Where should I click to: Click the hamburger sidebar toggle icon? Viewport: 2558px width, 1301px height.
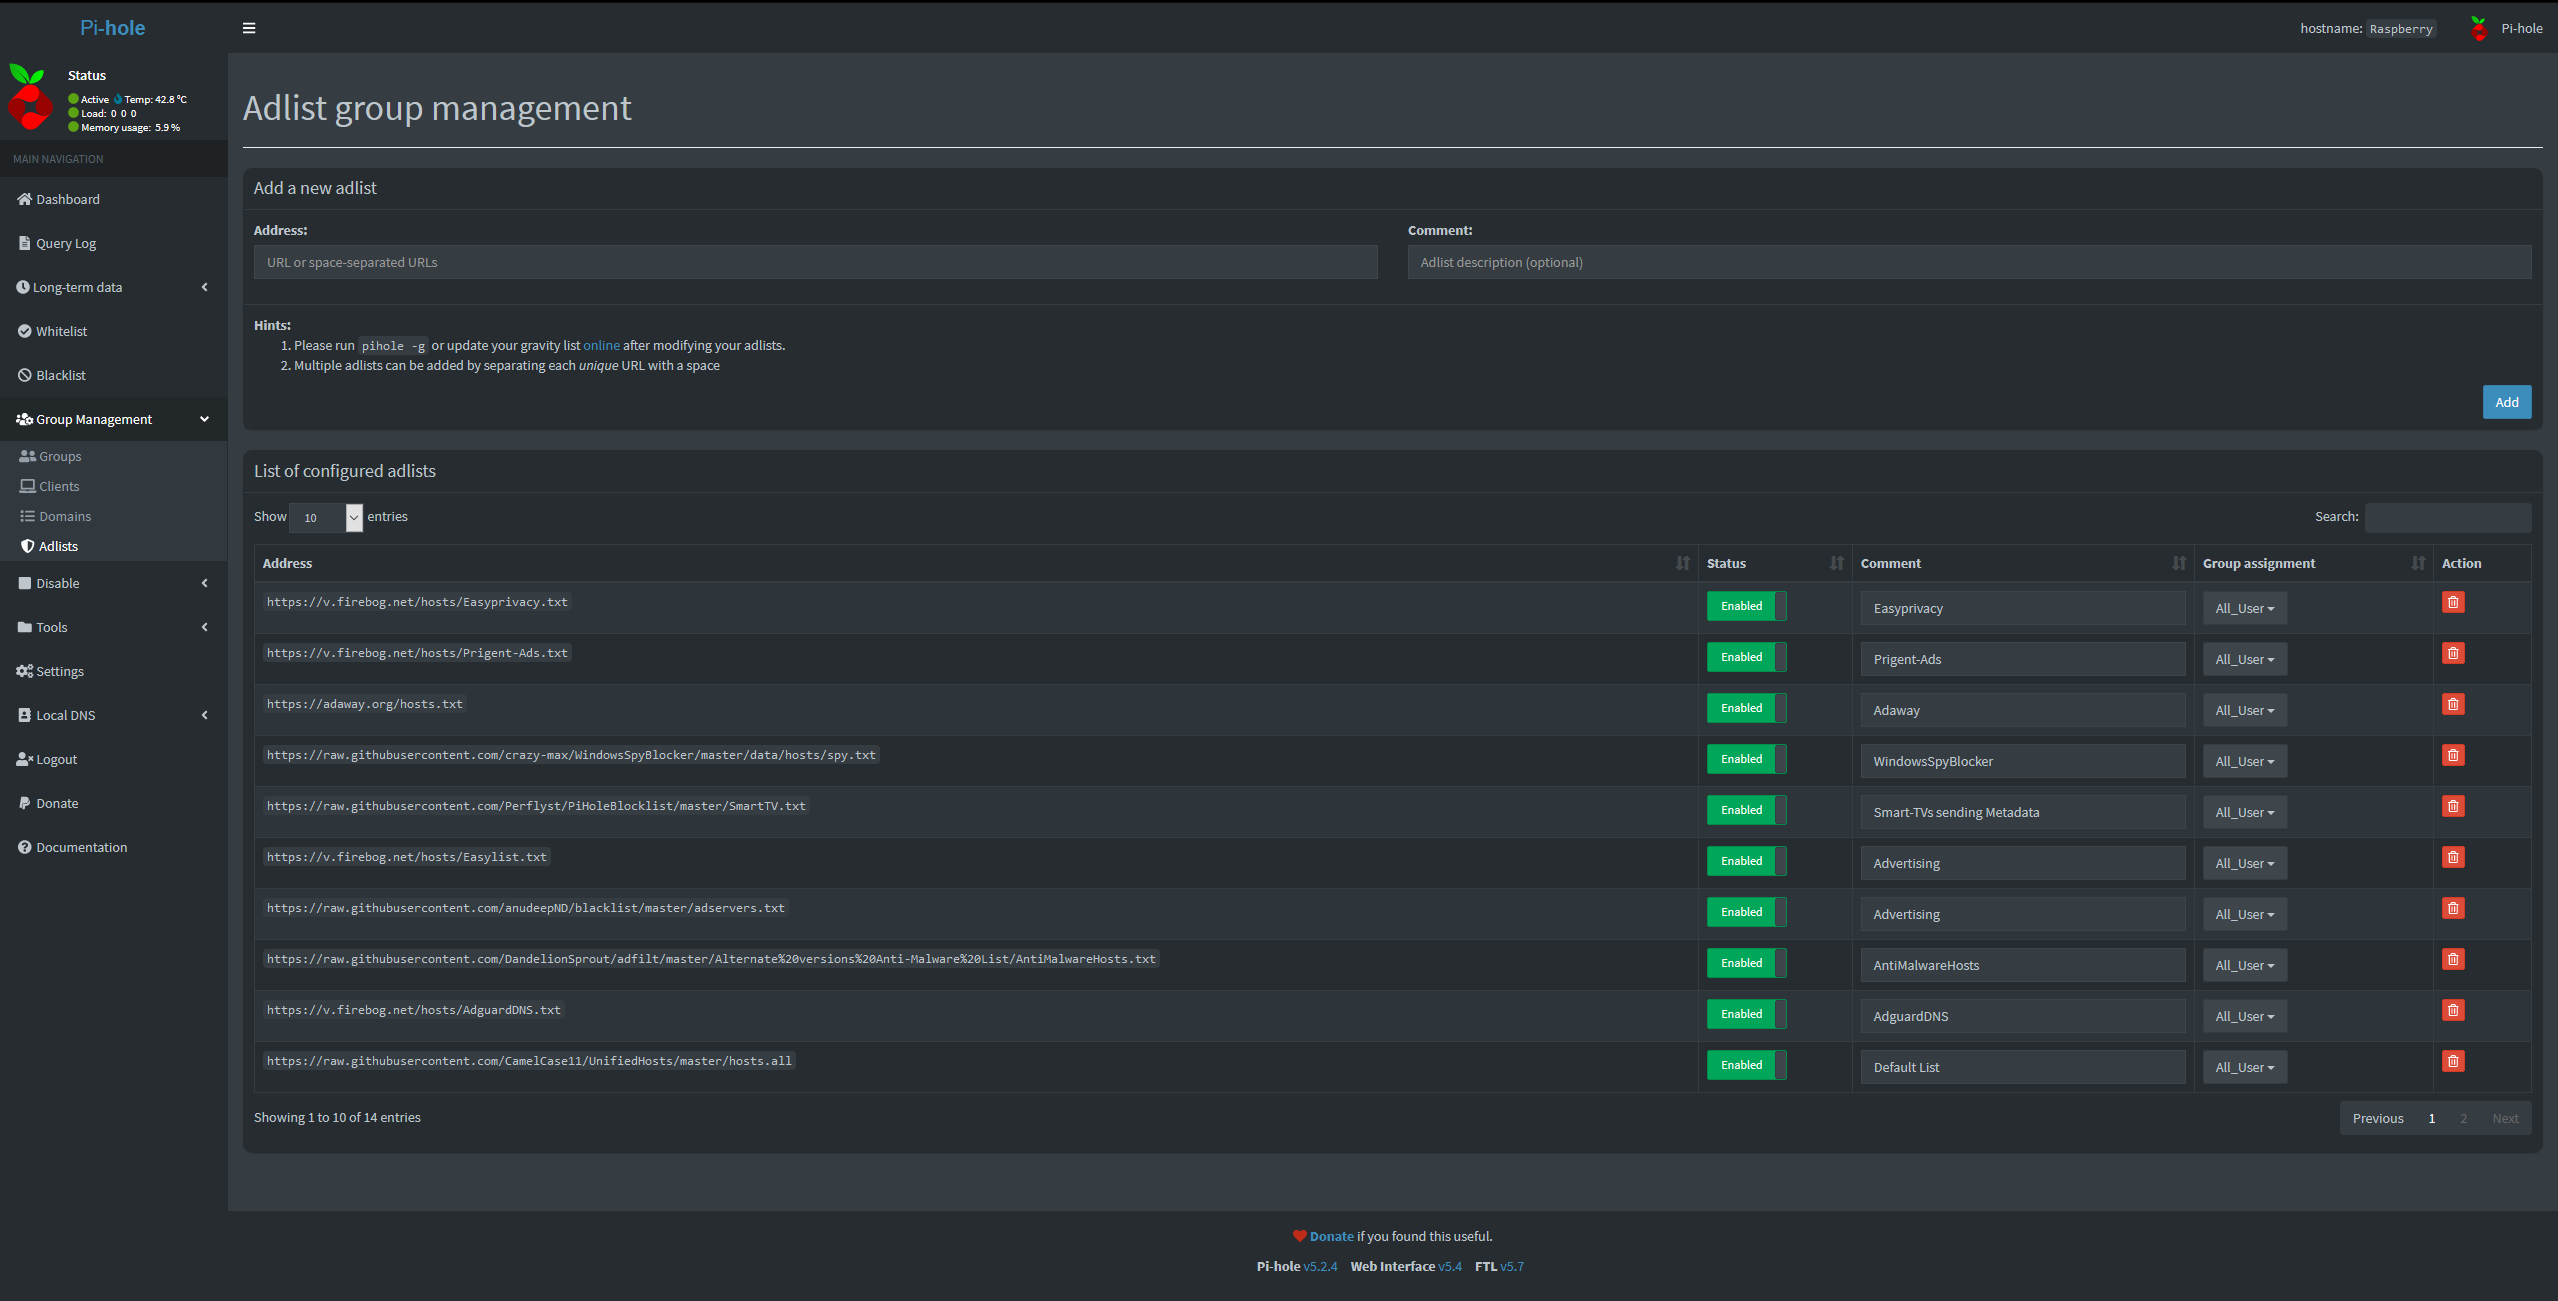[249, 28]
